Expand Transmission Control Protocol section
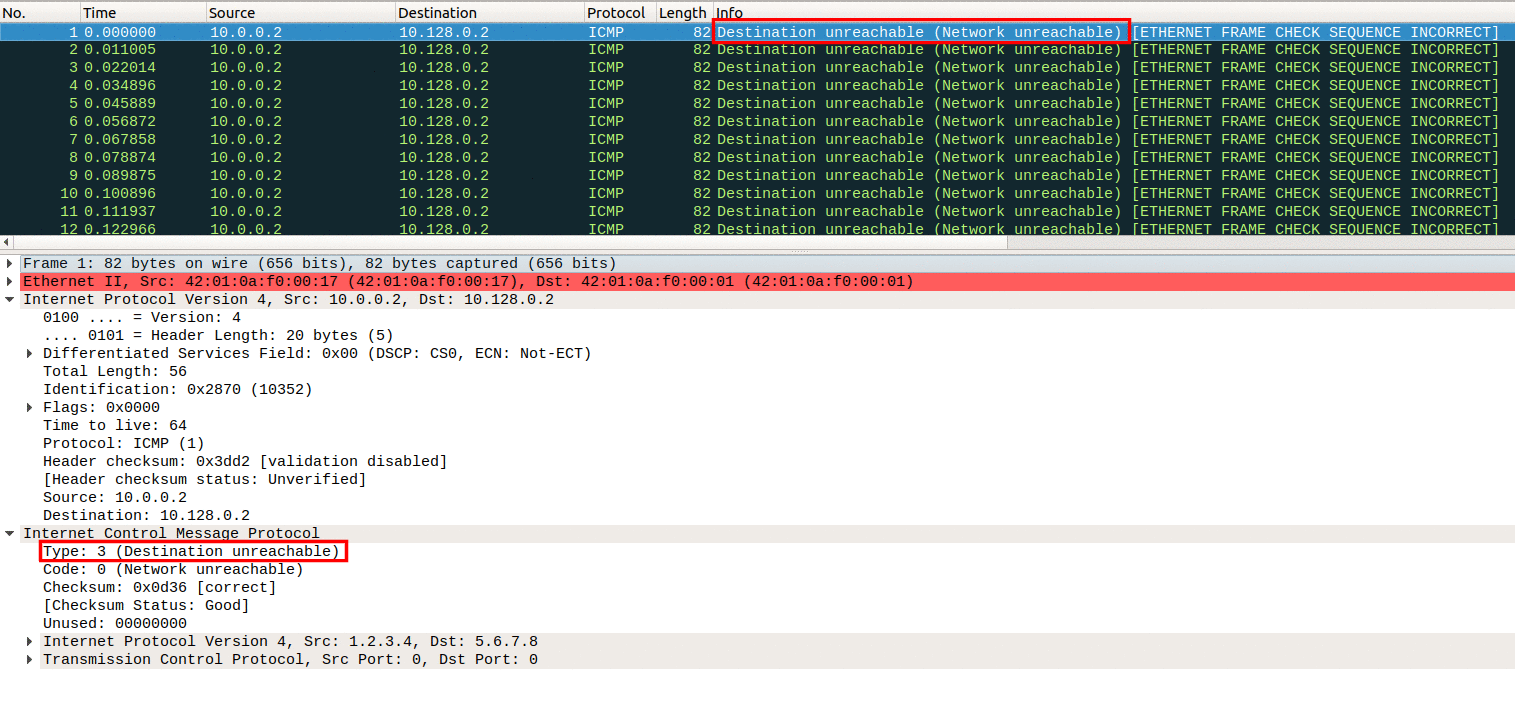This screenshot has width=1515, height=728. pyautogui.click(x=30, y=660)
